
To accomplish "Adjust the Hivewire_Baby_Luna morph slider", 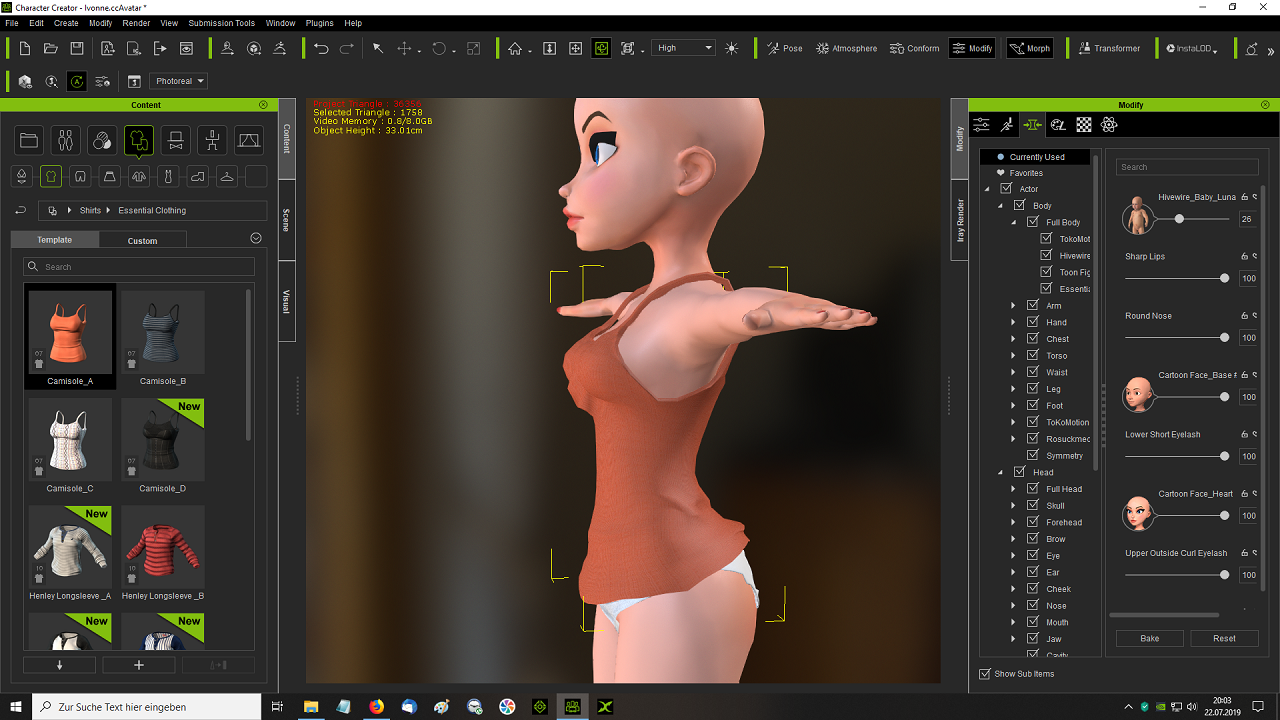I will coord(1179,218).
